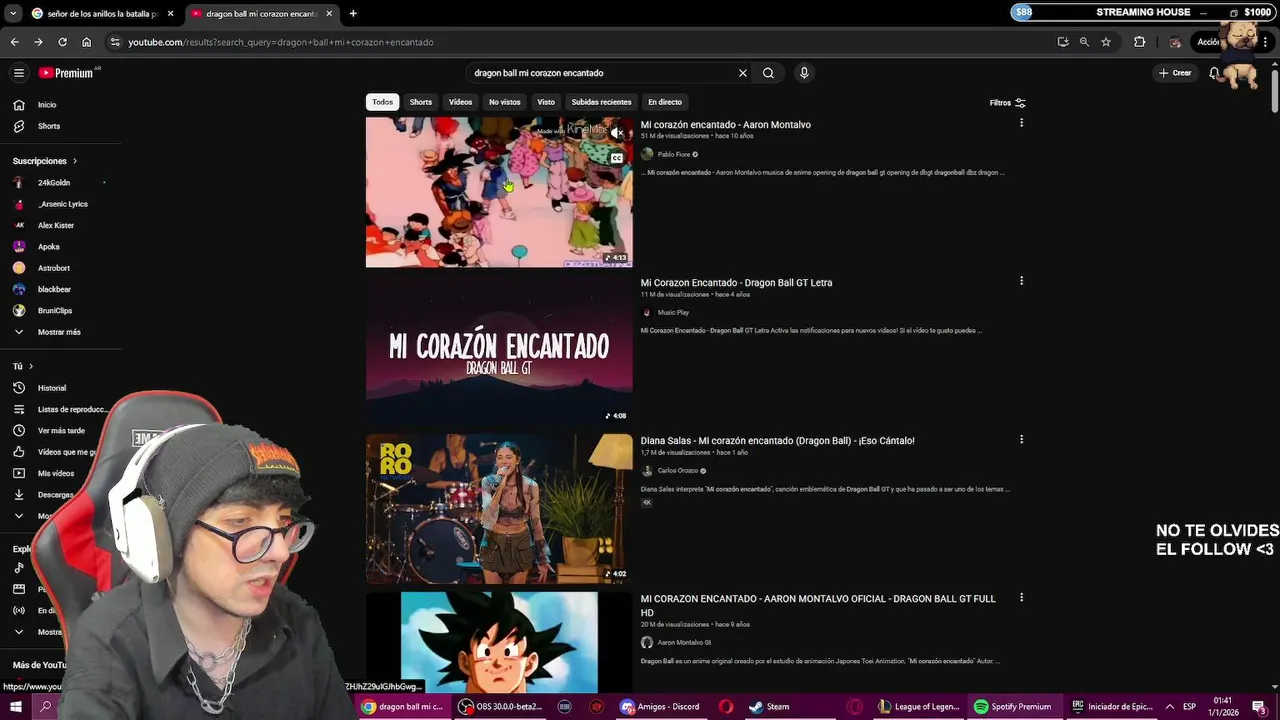The image size is (1280, 720).
Task: Open the YouTube guide hamburger menu
Action: pos(18,73)
